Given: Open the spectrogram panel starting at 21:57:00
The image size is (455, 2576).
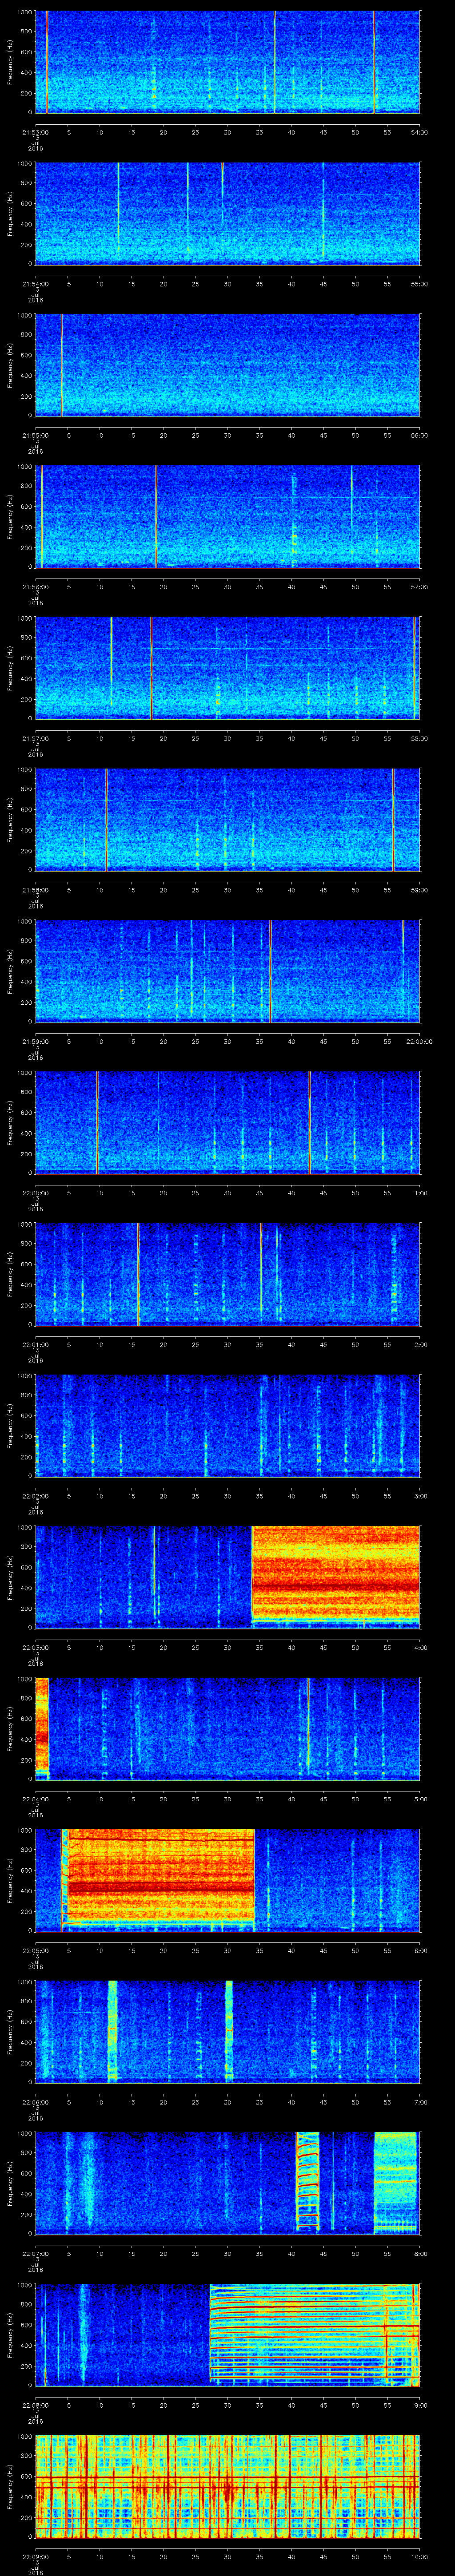Looking at the screenshot, I should coord(228,668).
